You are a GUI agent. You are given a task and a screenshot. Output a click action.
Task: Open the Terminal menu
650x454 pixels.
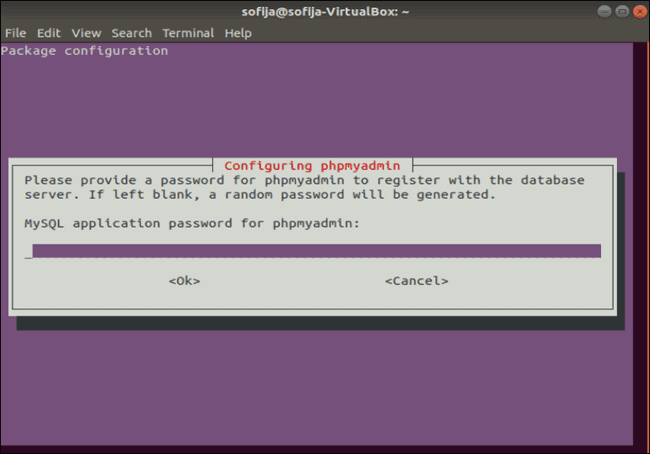pyautogui.click(x=188, y=33)
